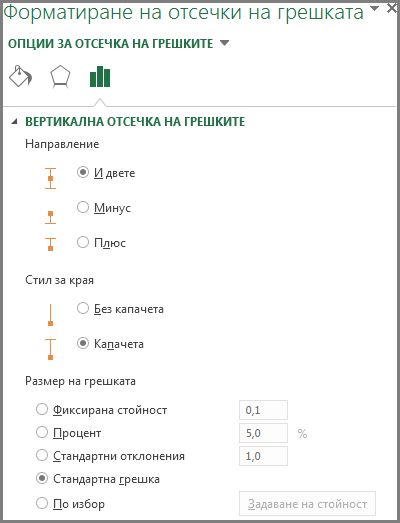Viewport: 400px width, 523px height.
Task: Click the minus-direction error bar icon
Action: [x=50, y=217]
